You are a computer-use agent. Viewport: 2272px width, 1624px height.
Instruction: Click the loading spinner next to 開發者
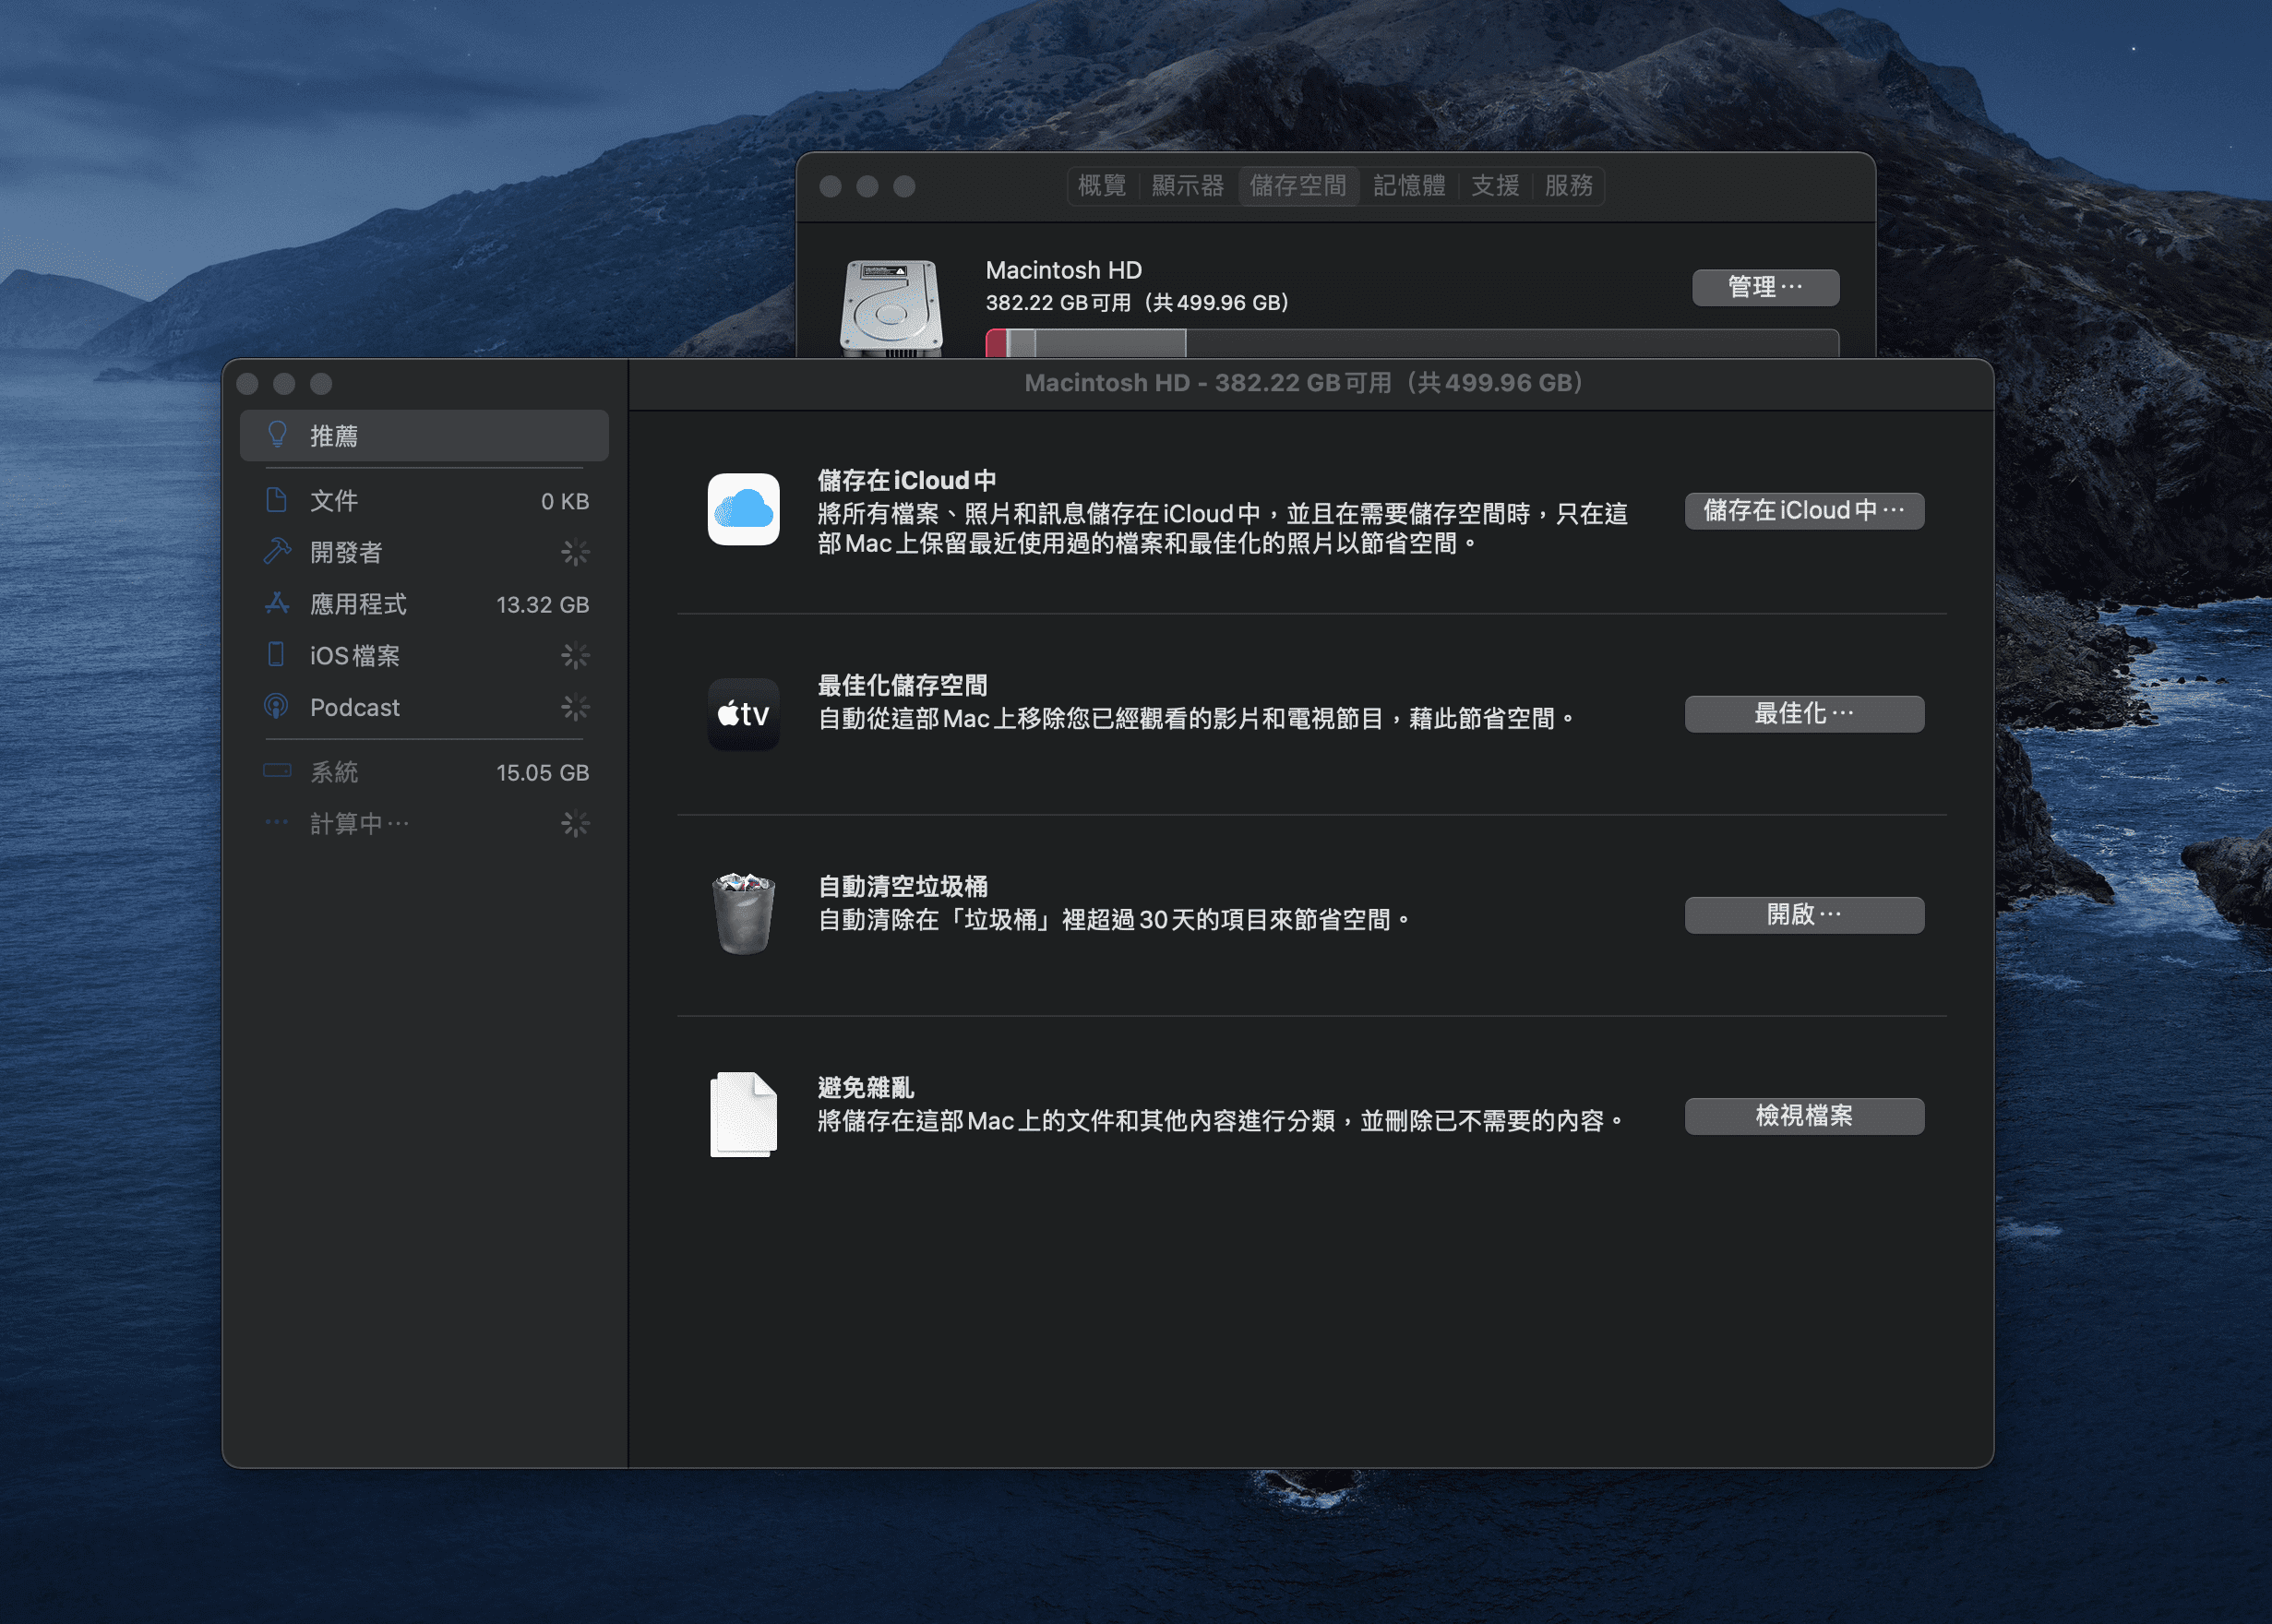tap(575, 552)
